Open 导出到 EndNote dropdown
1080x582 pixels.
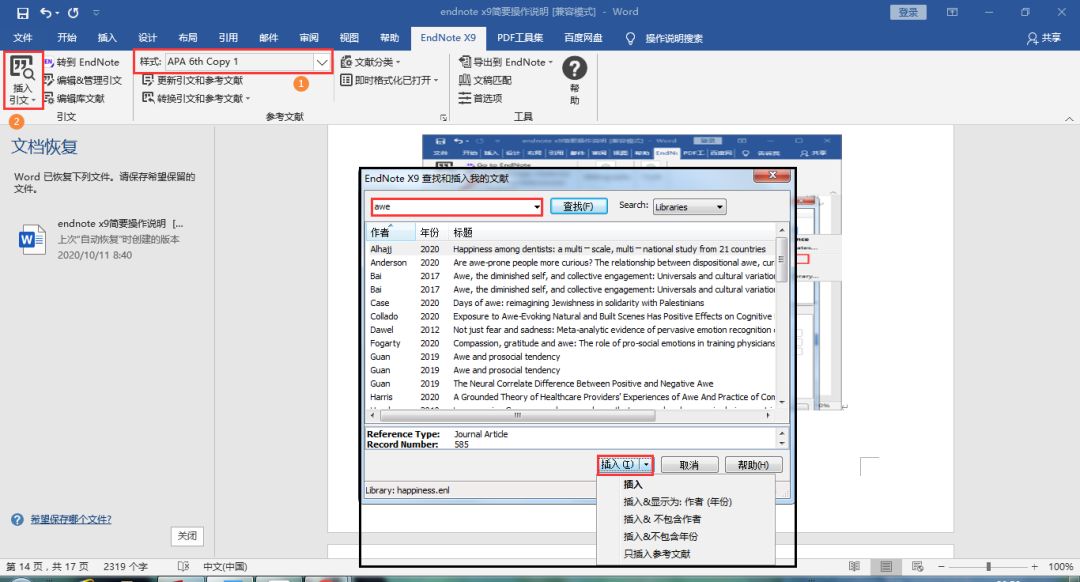coord(506,62)
